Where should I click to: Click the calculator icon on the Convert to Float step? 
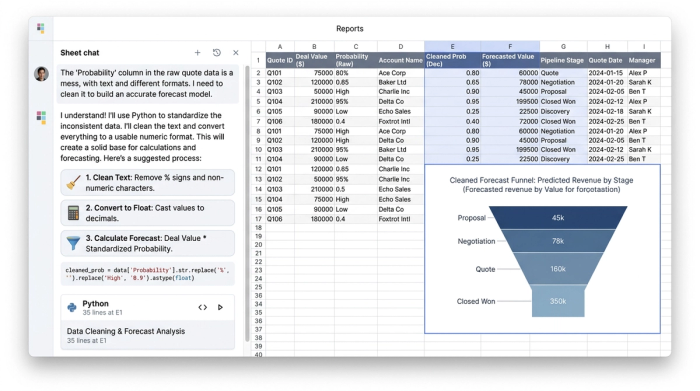click(73, 213)
